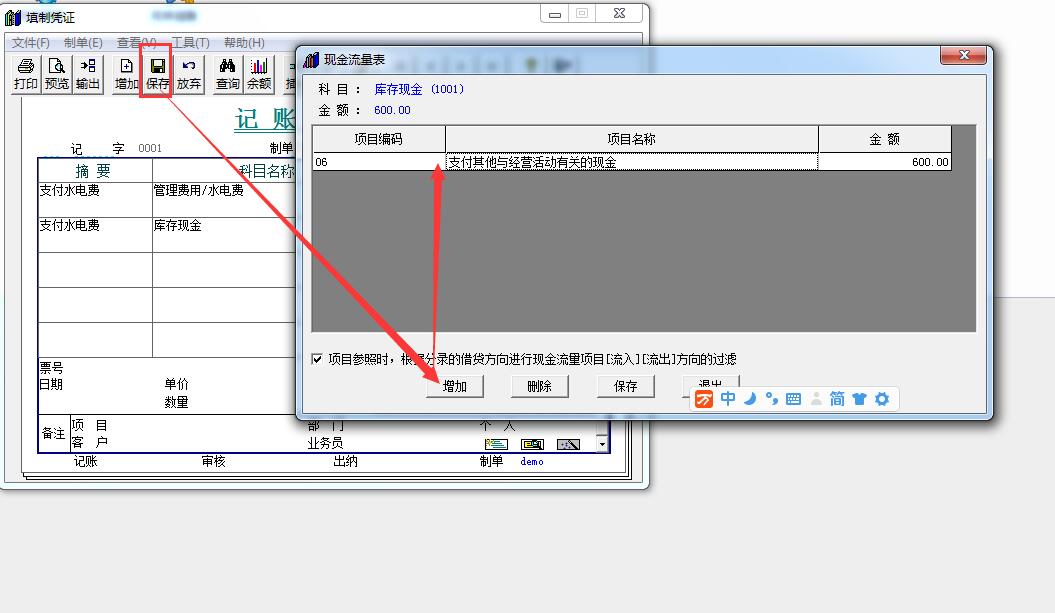
Task: Click the 填制凭证 window title book icon
Action: coord(13,17)
